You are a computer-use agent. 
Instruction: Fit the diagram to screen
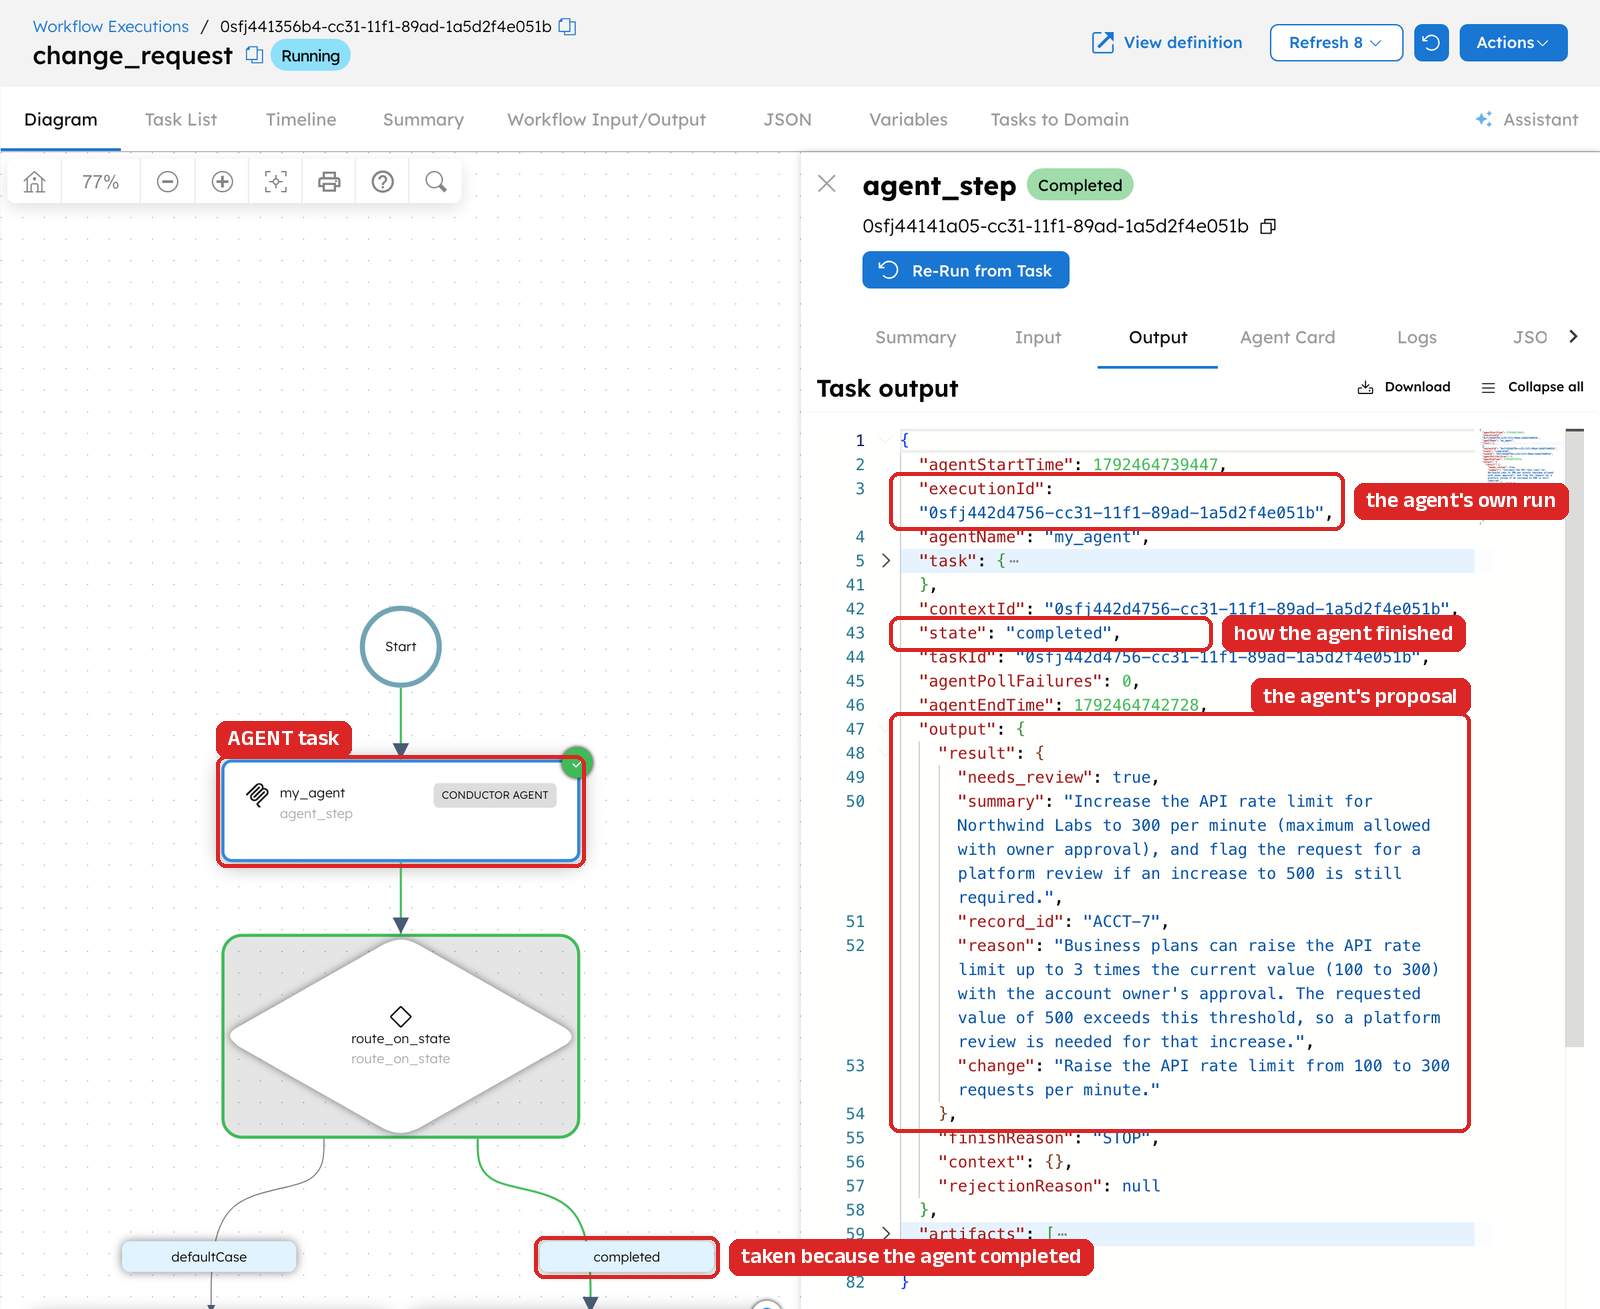(x=276, y=182)
